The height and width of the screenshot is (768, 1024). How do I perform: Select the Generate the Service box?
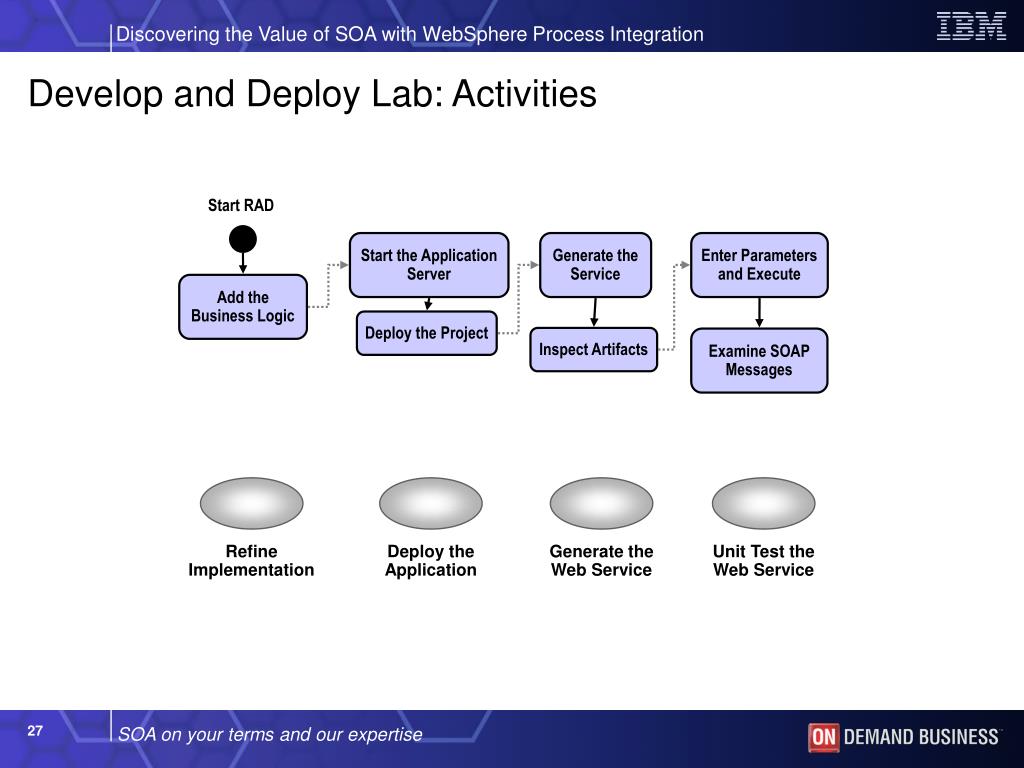click(596, 265)
